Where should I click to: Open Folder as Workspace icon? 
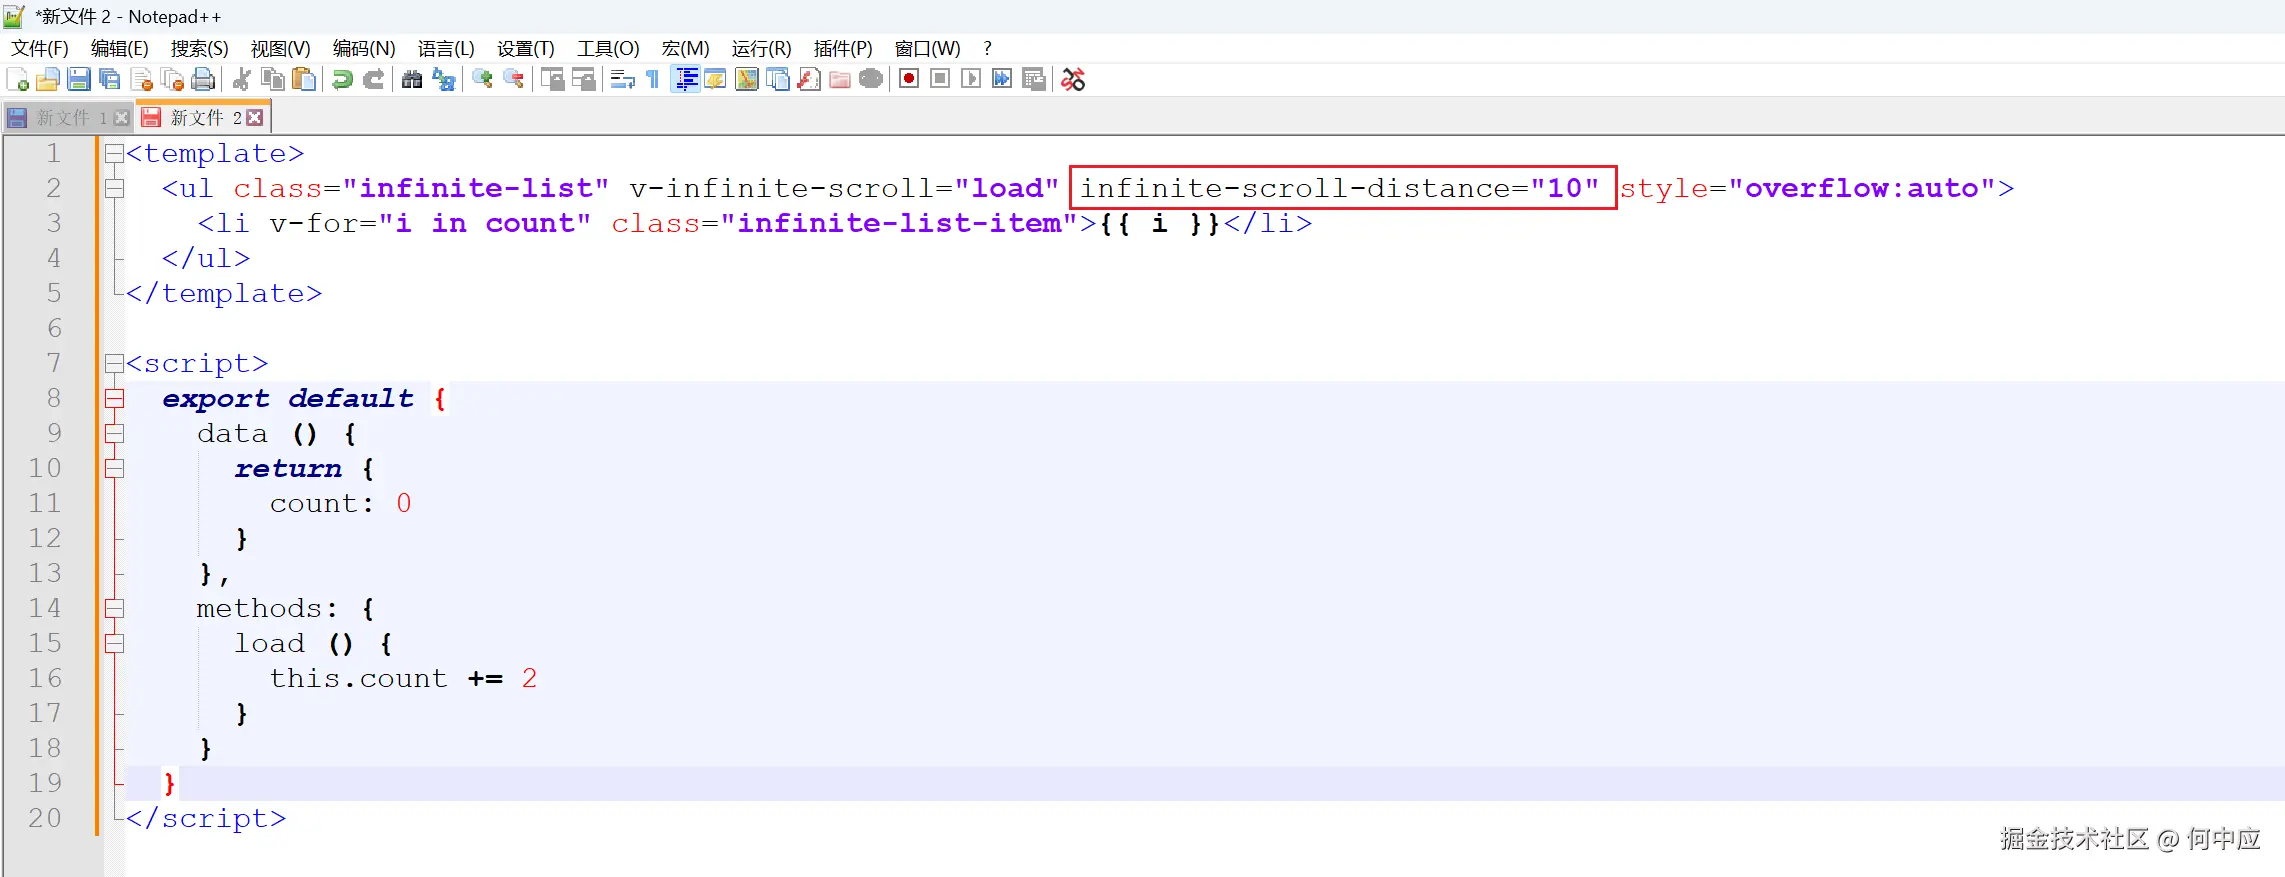click(840, 80)
